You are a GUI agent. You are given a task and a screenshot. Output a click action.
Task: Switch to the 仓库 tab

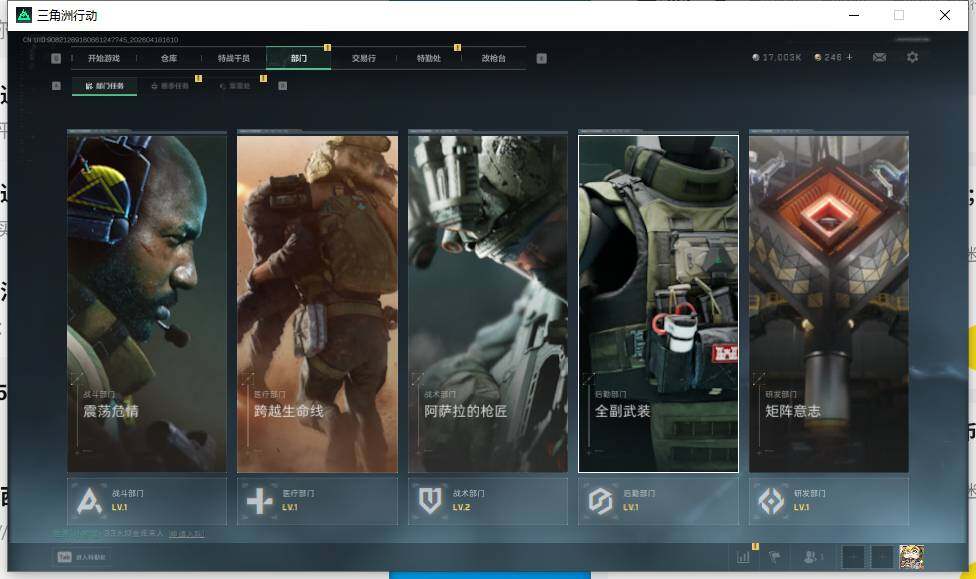click(169, 58)
